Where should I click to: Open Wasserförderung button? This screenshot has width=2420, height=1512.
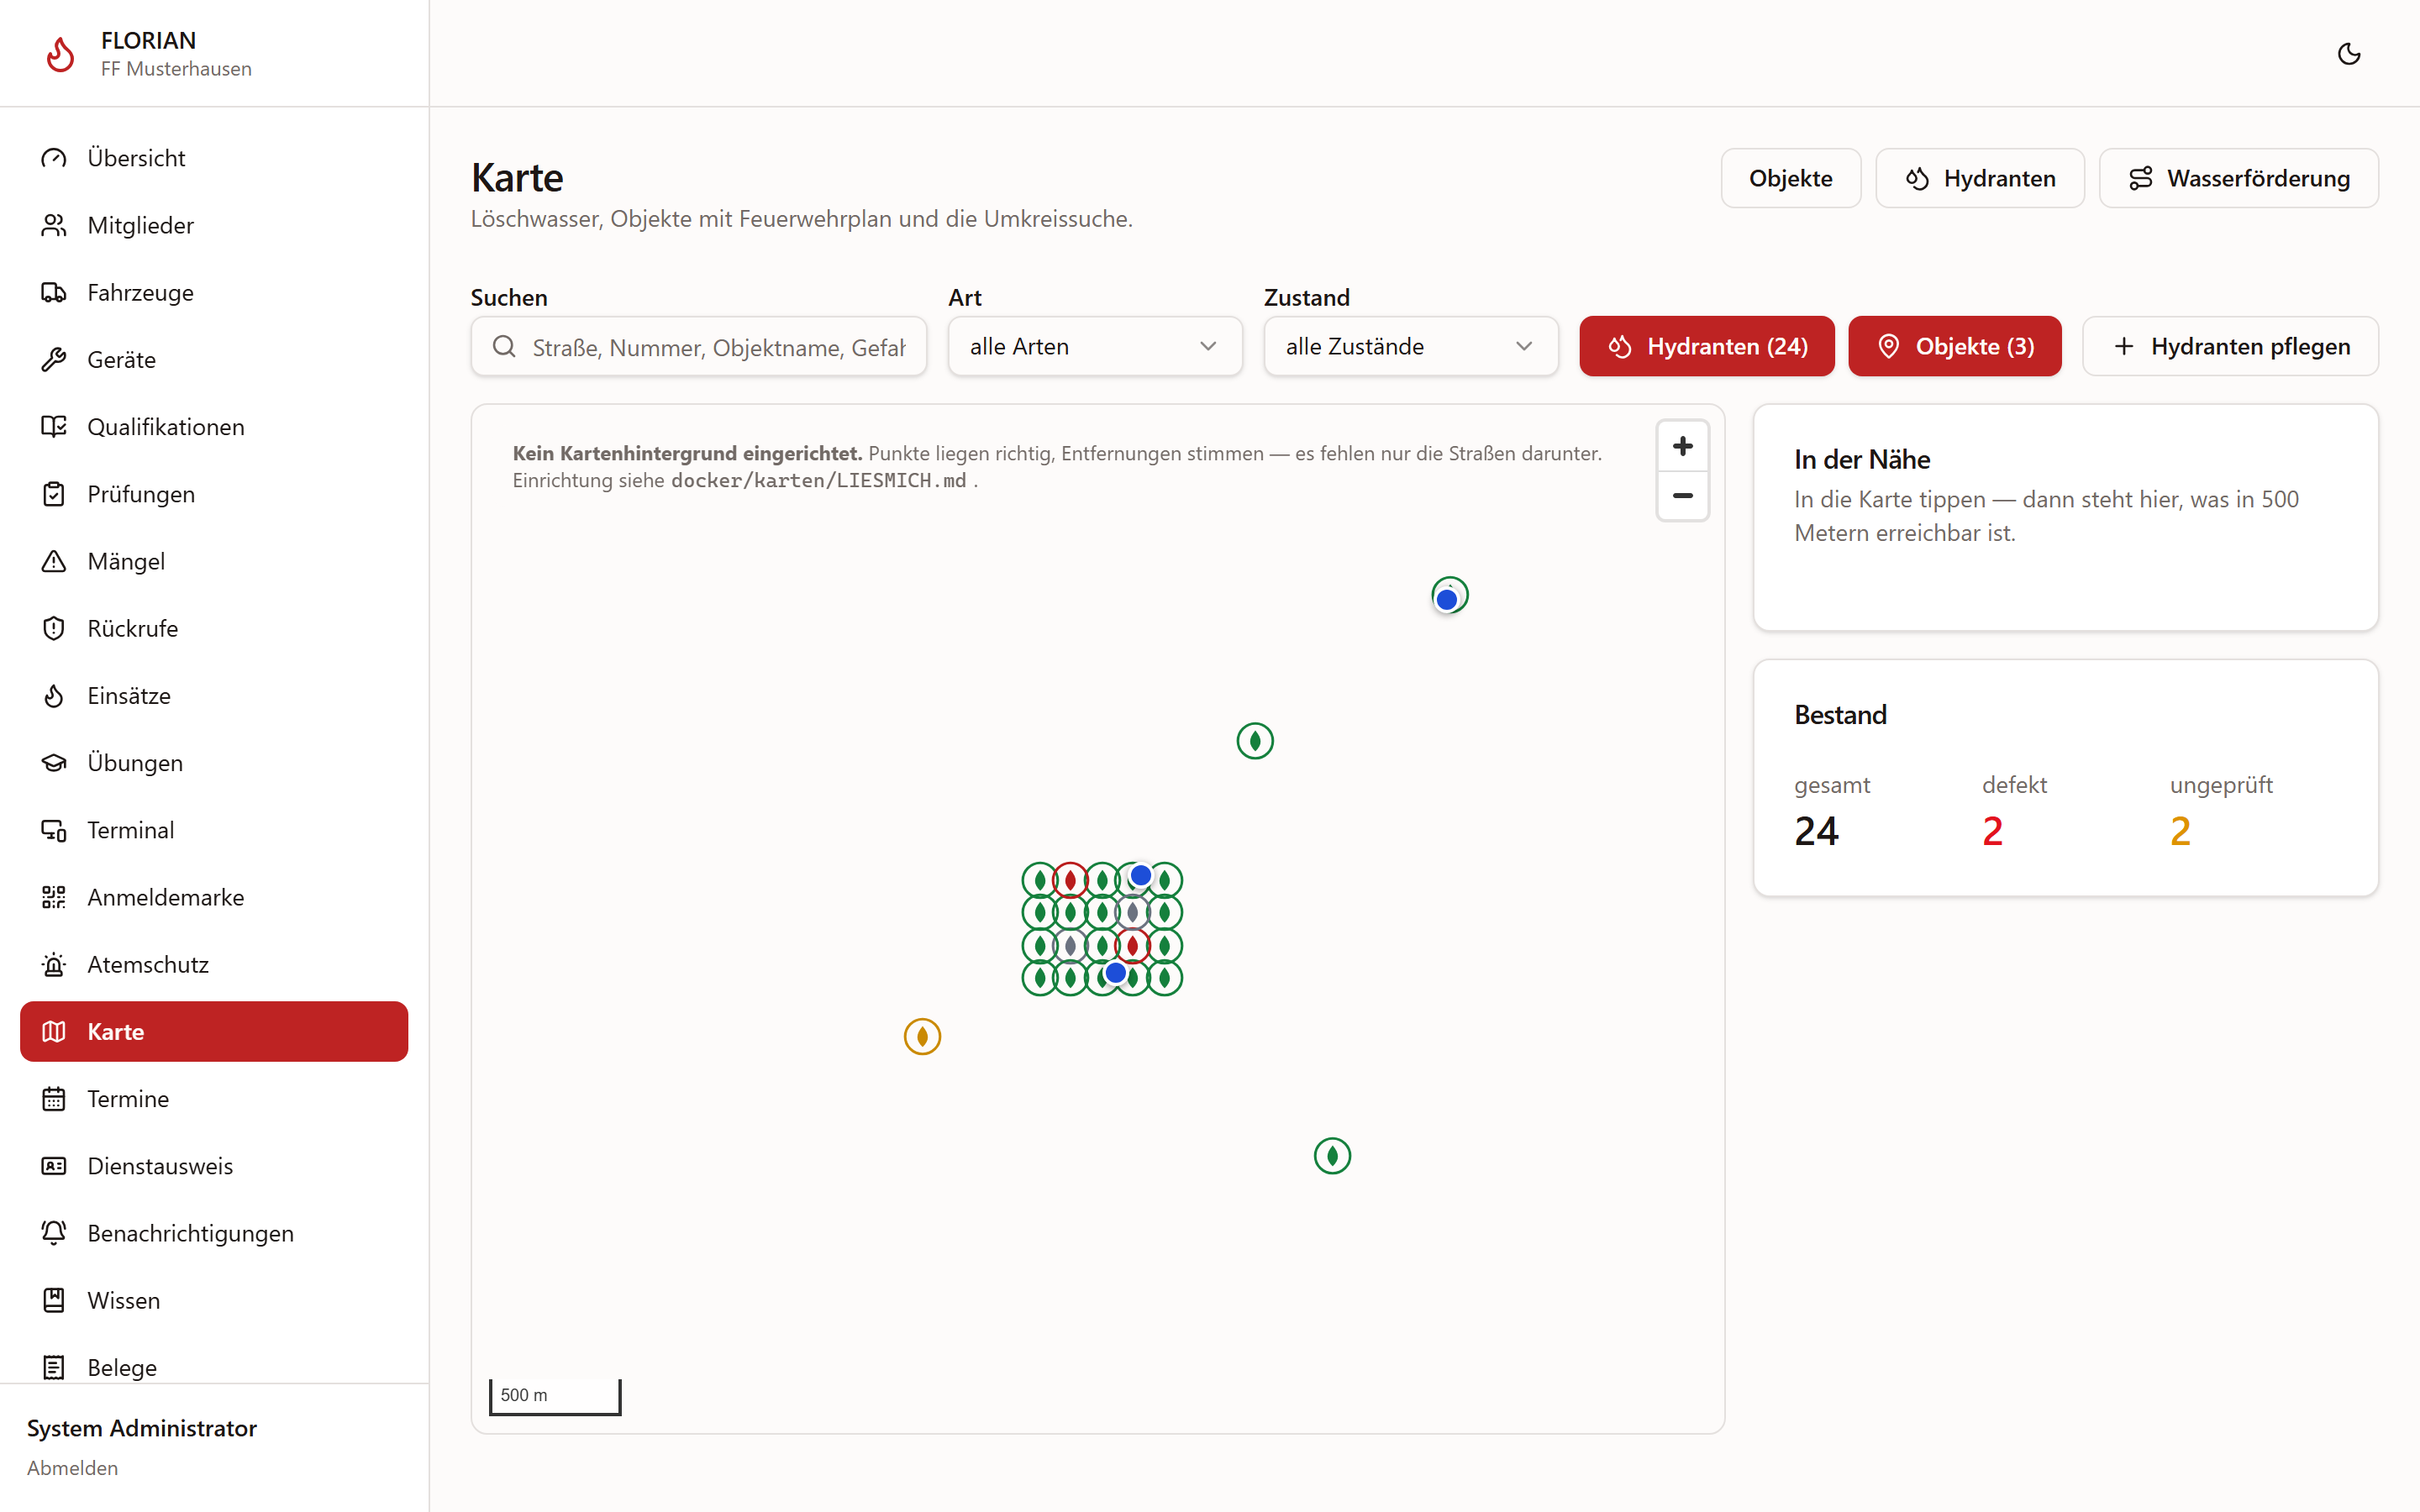[2238, 178]
